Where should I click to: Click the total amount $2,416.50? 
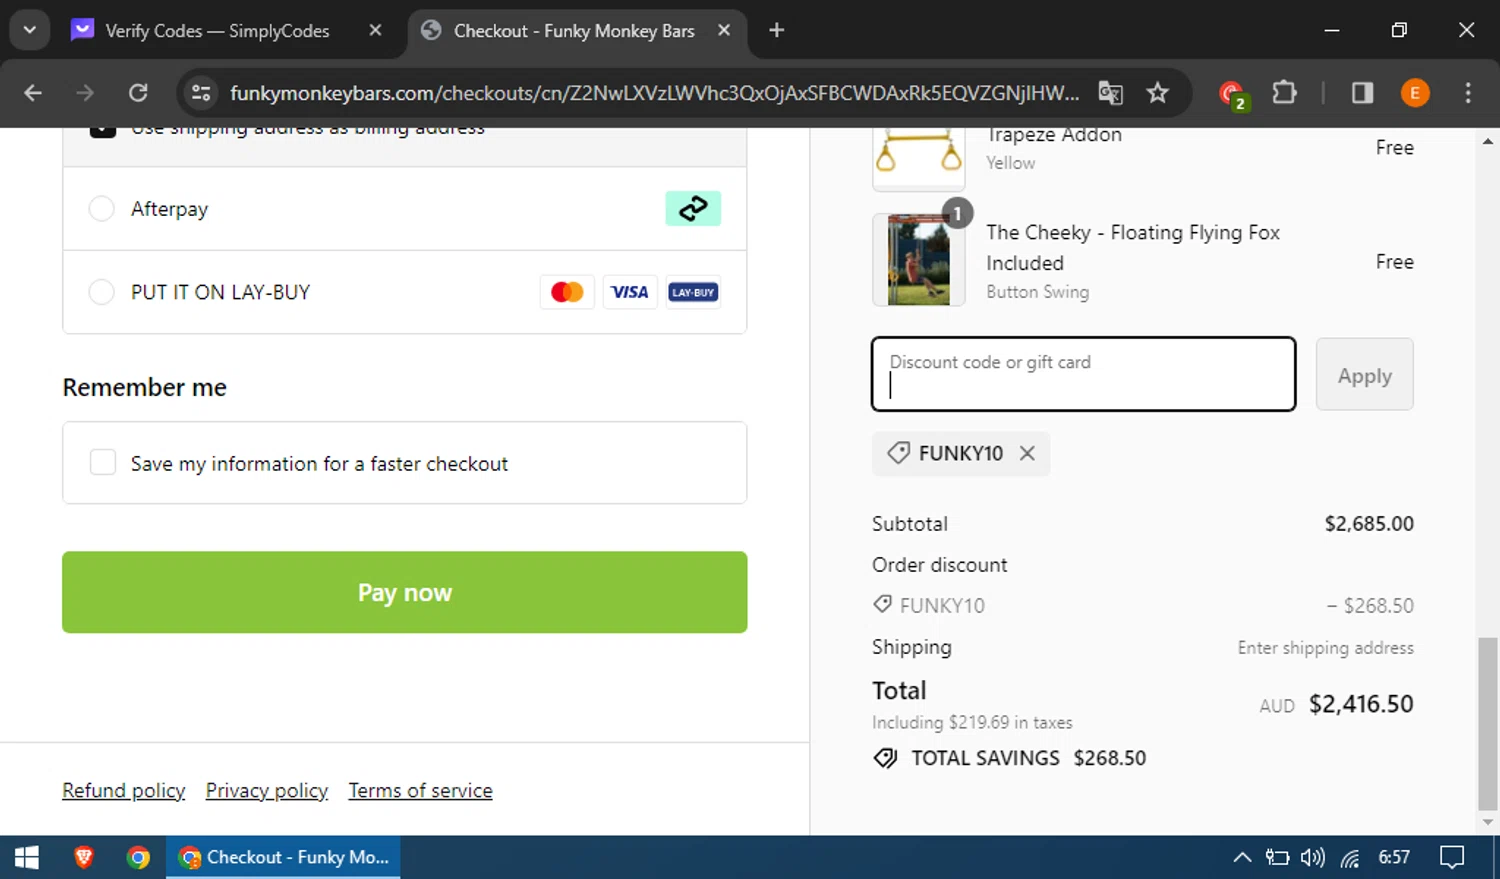[x=1361, y=704]
